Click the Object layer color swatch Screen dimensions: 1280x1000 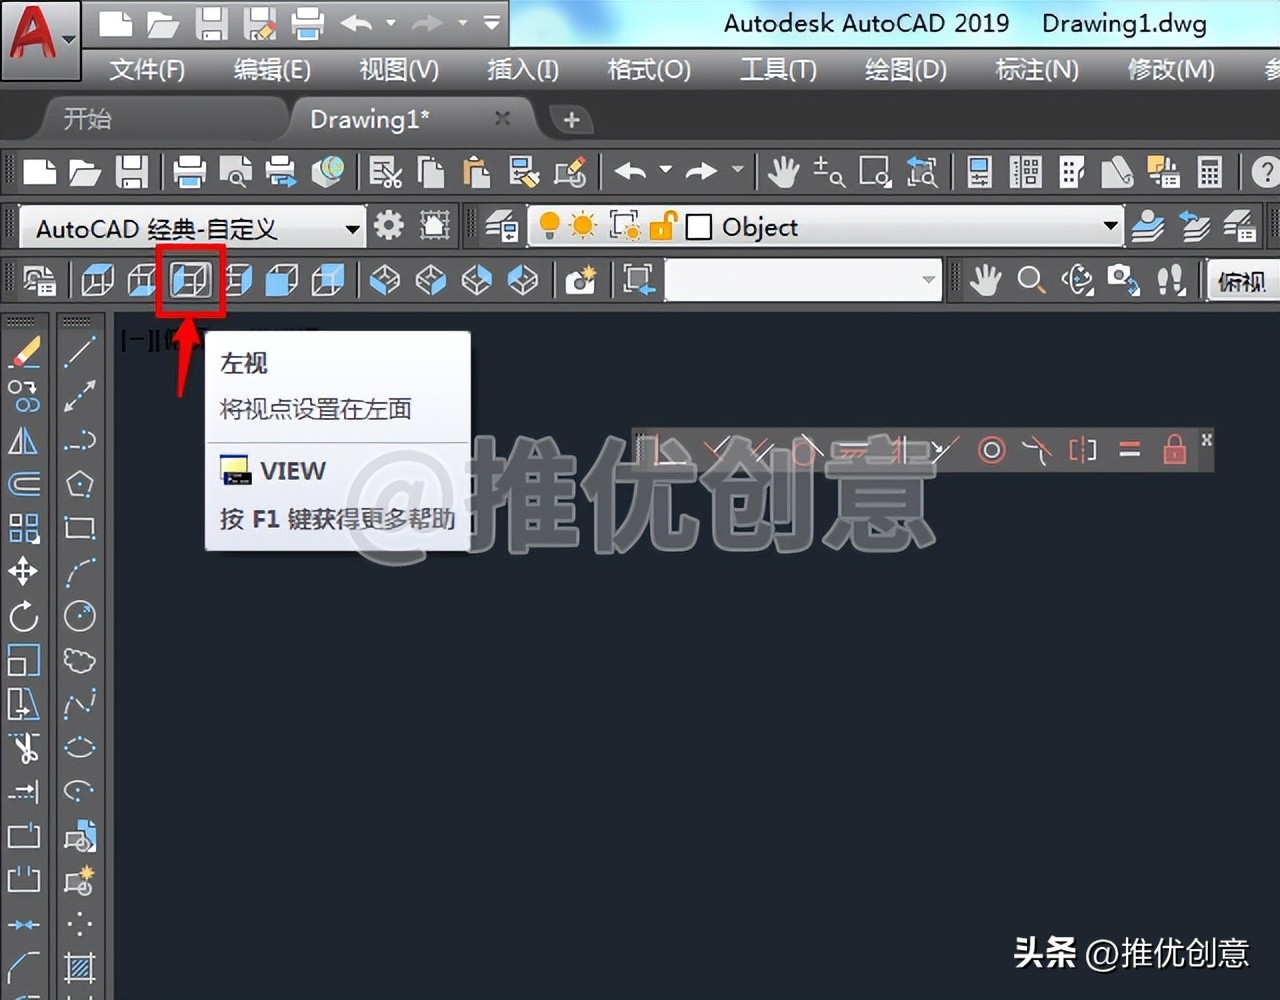(x=700, y=227)
